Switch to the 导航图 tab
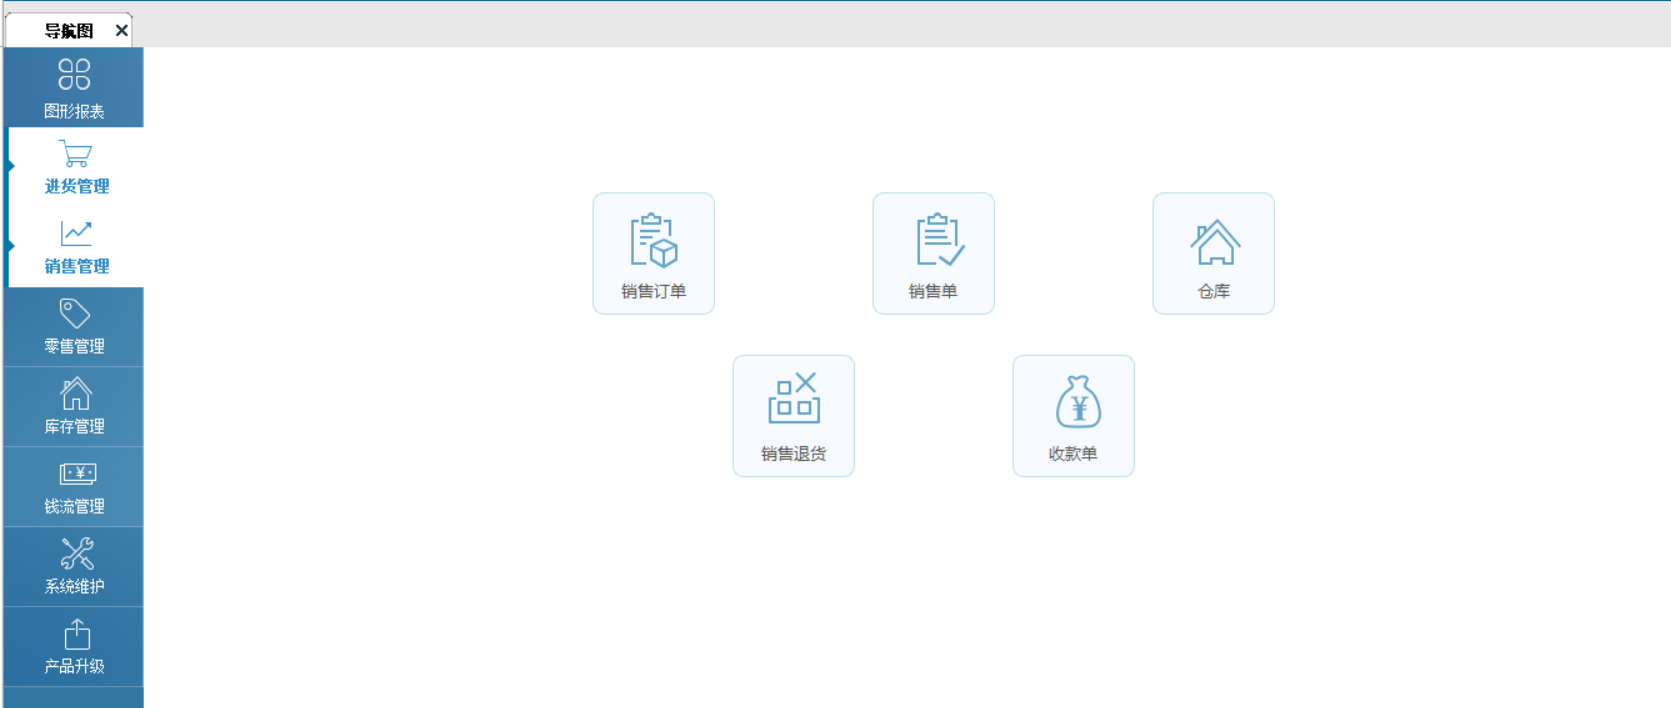1671x708 pixels. click(68, 31)
